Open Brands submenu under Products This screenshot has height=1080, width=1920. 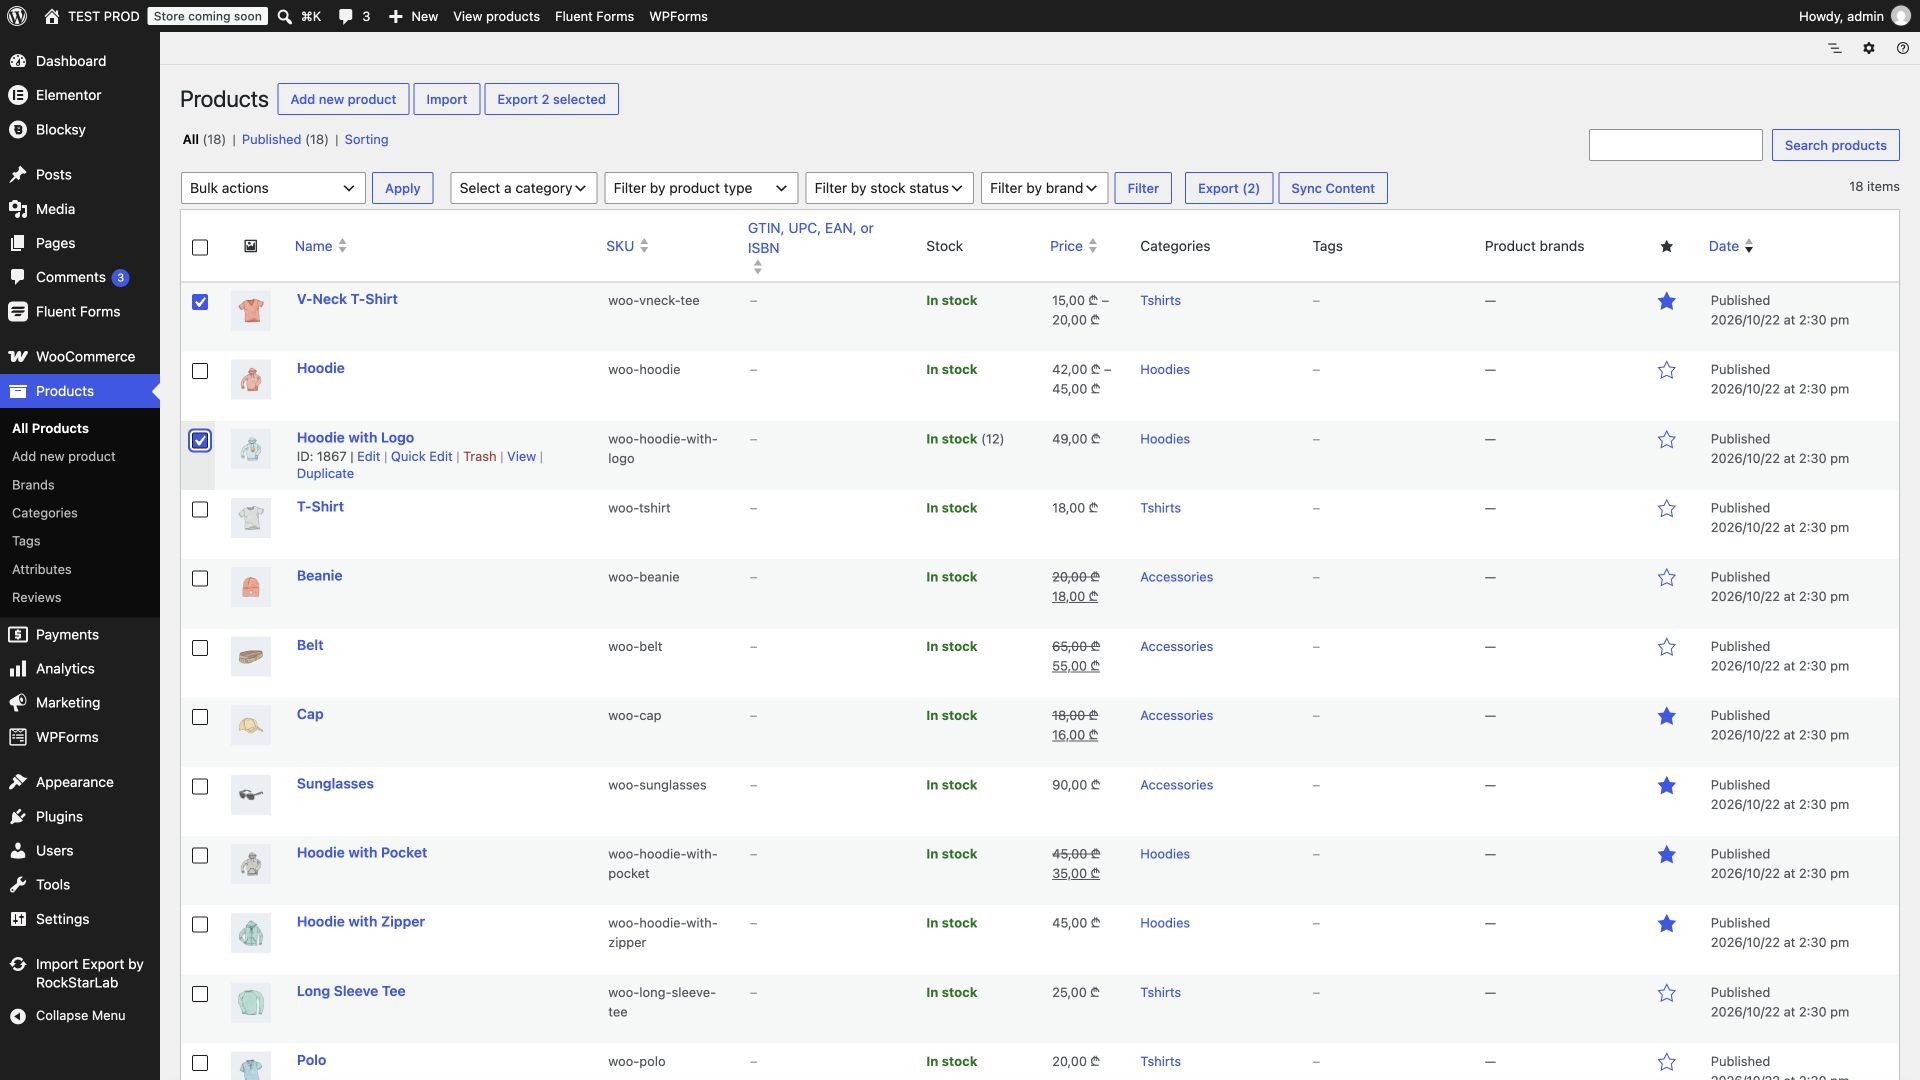[33, 485]
